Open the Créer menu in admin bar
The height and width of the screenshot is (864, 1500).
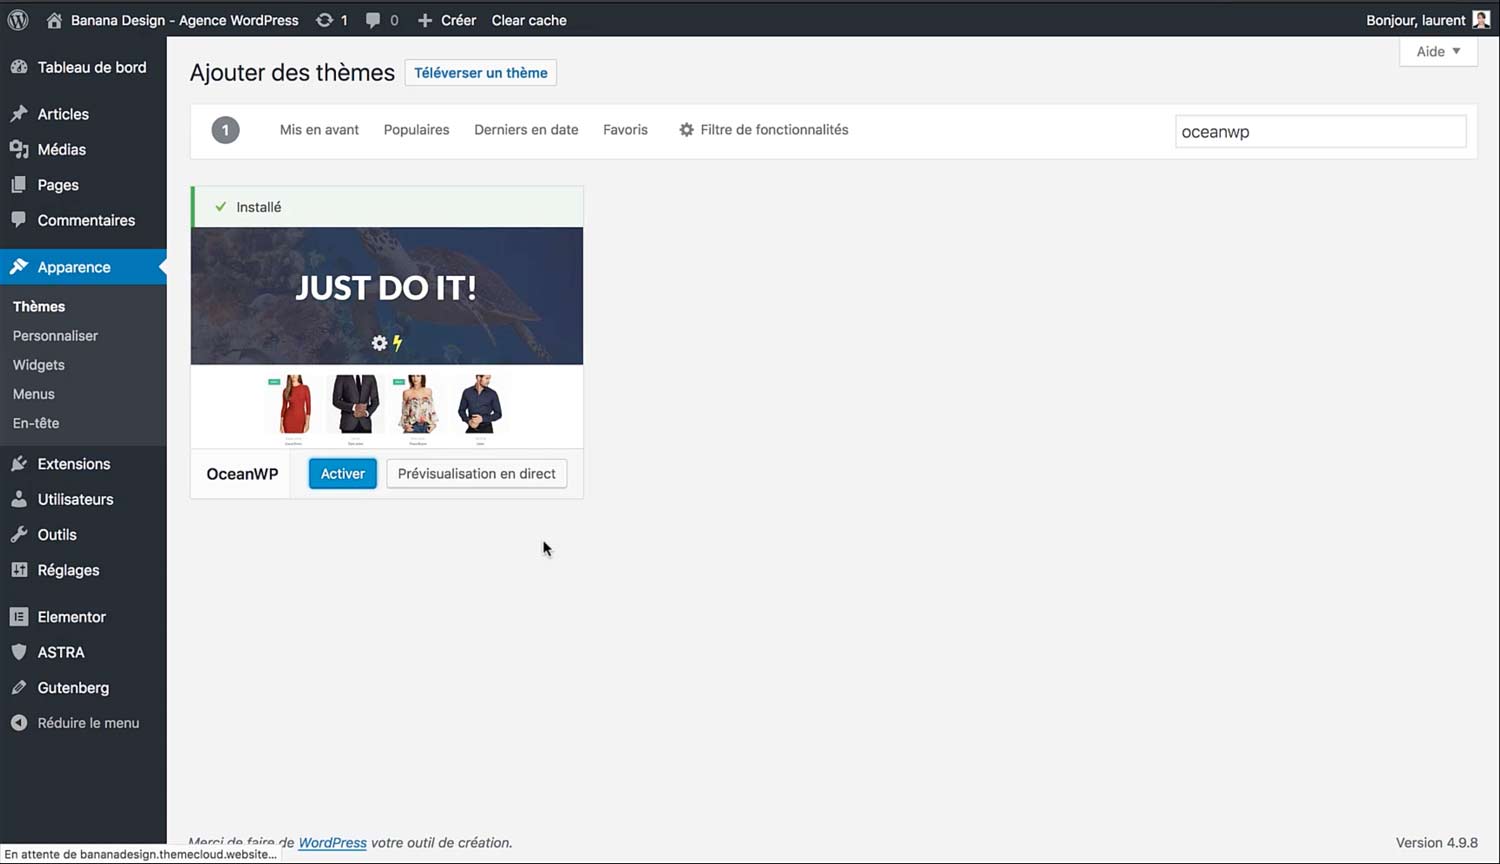click(446, 20)
